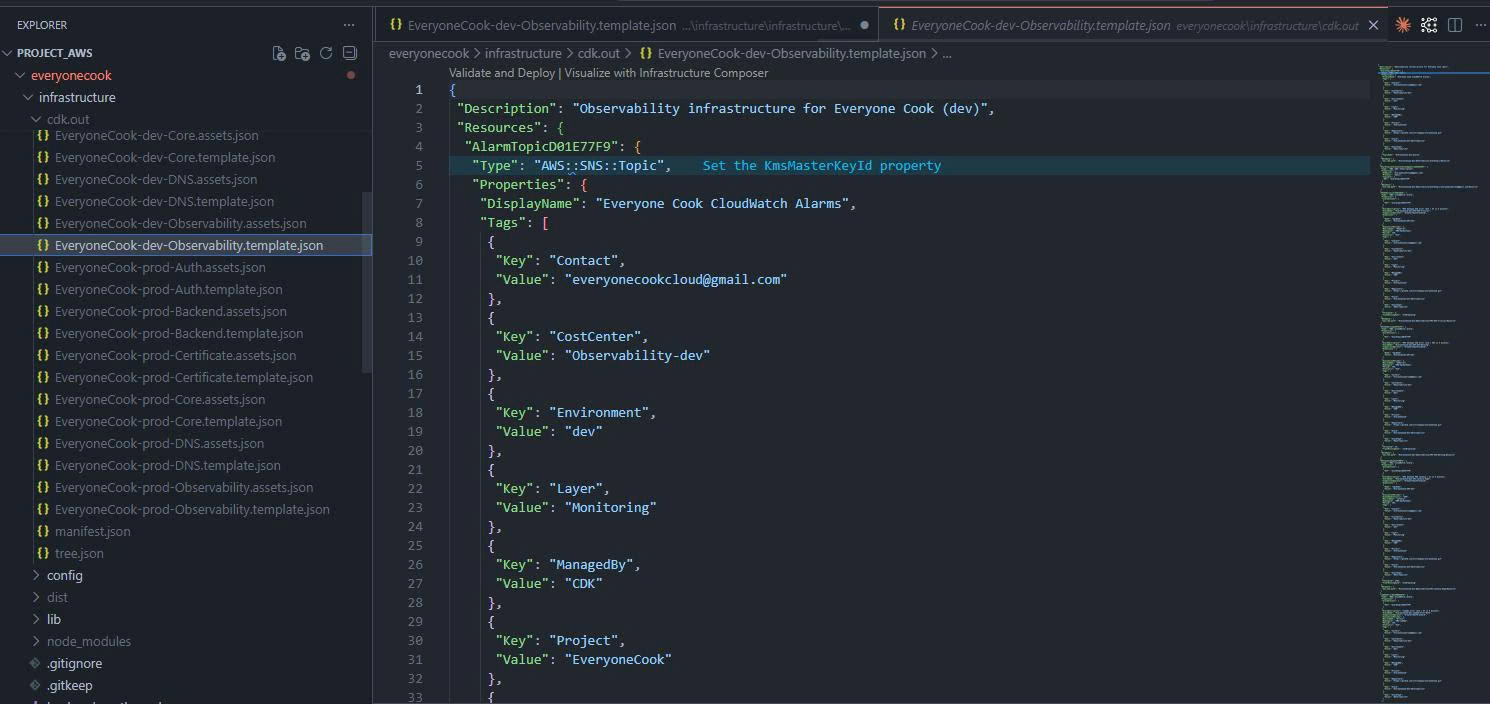This screenshot has height=704, width=1490.
Task: Open EveryoneCook-prod-Certificate.assets.json
Action: tap(175, 355)
